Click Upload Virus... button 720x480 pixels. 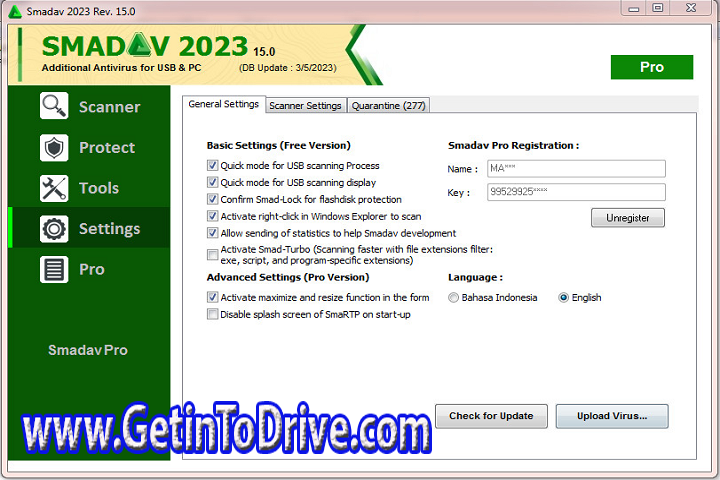tap(612, 416)
